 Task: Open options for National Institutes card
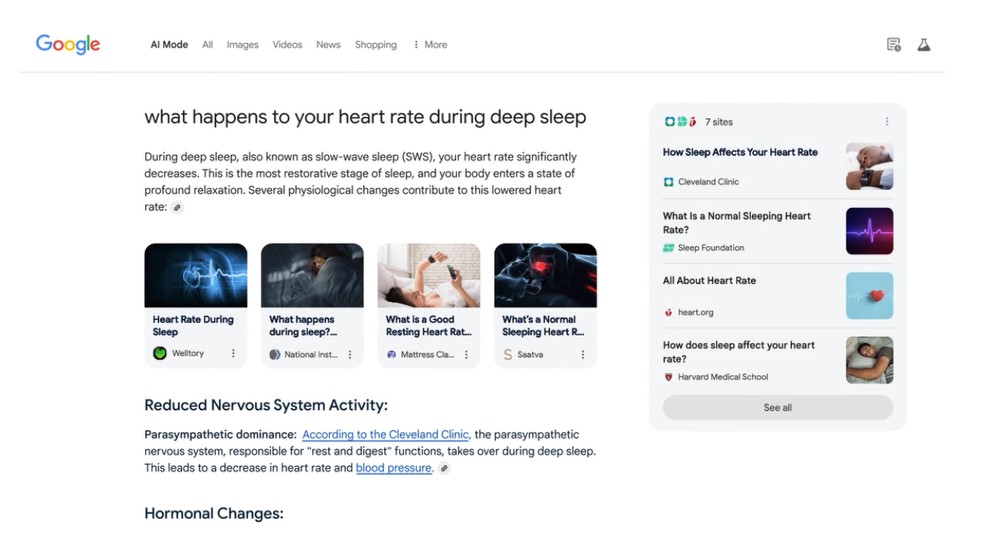350,354
